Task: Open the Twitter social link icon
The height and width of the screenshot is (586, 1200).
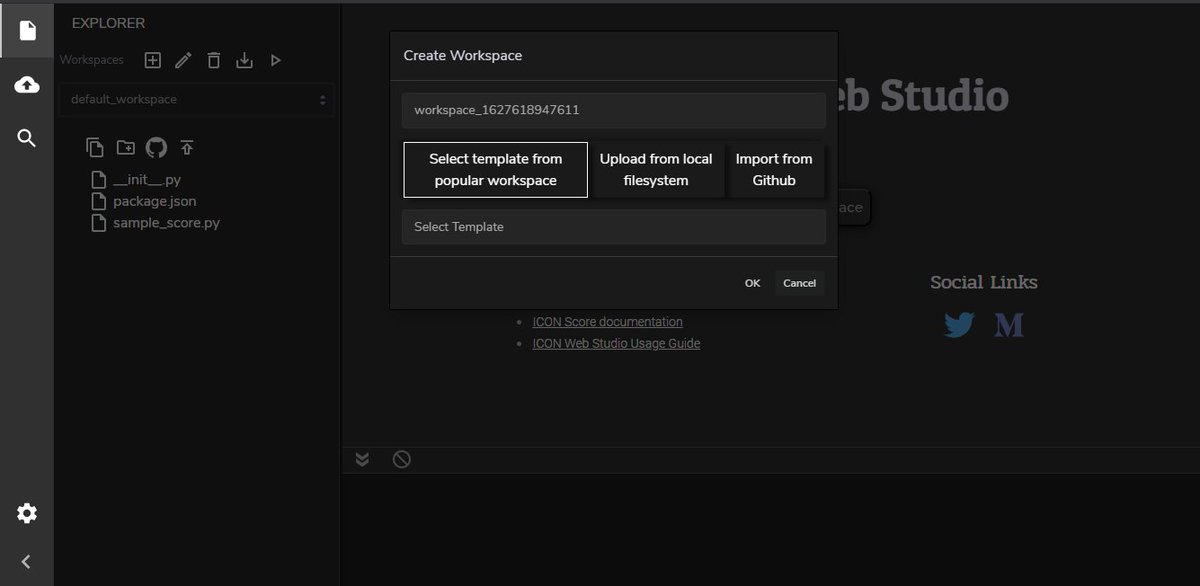Action: [959, 325]
